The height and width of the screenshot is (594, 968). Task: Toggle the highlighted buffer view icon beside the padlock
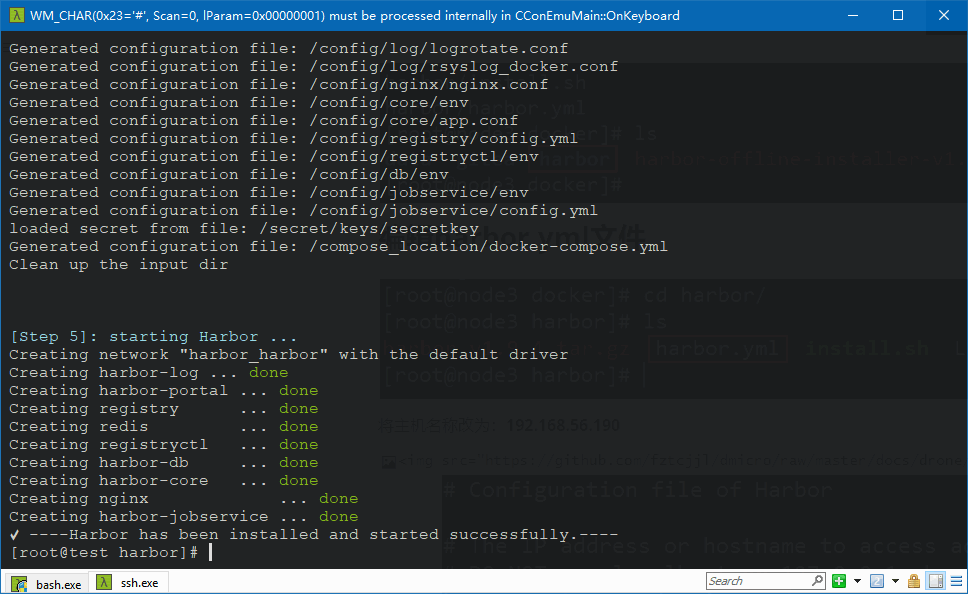(937, 581)
